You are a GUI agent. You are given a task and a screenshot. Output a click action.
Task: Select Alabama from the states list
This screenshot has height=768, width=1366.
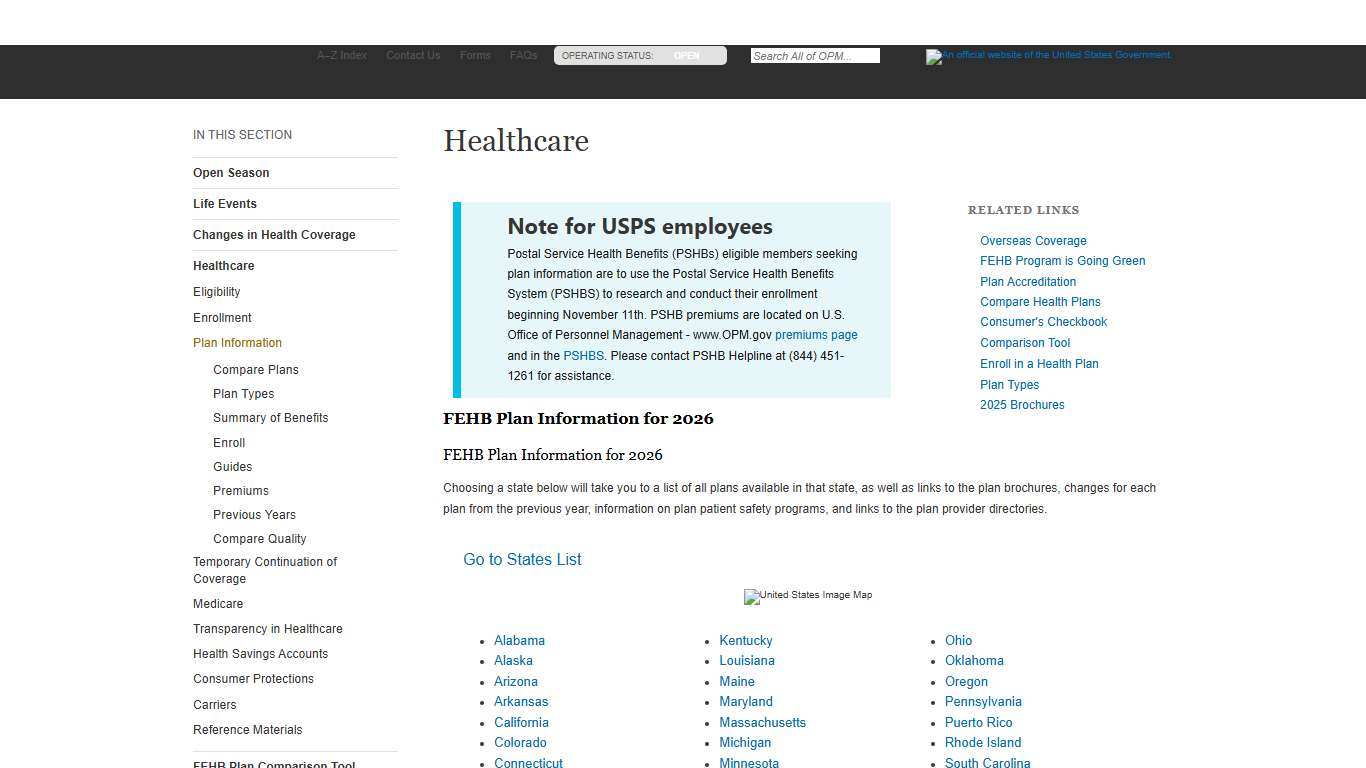click(519, 640)
